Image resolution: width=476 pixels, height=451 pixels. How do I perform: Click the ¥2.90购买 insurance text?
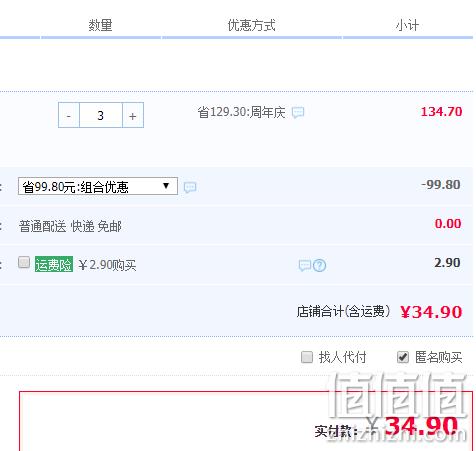(107, 265)
